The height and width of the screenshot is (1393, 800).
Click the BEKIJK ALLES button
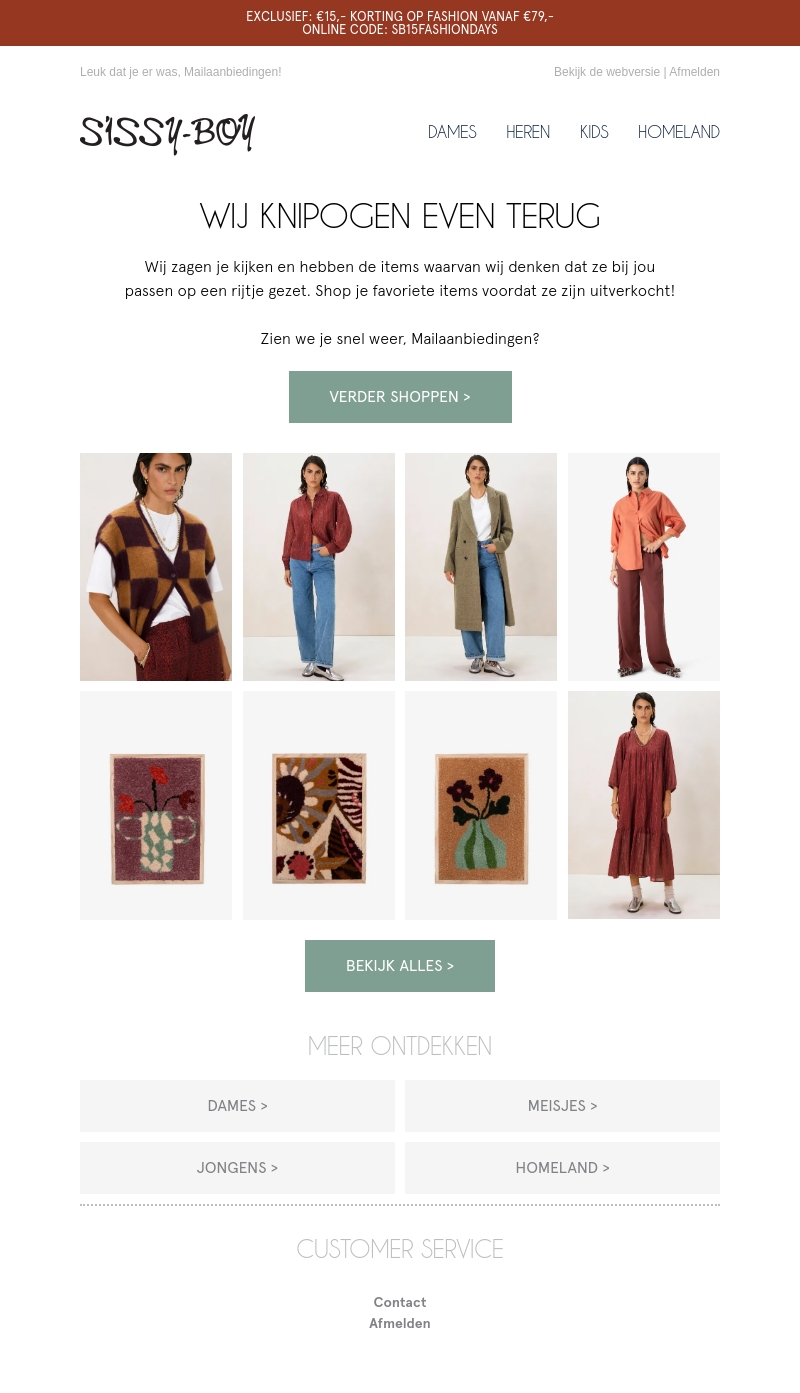point(400,966)
